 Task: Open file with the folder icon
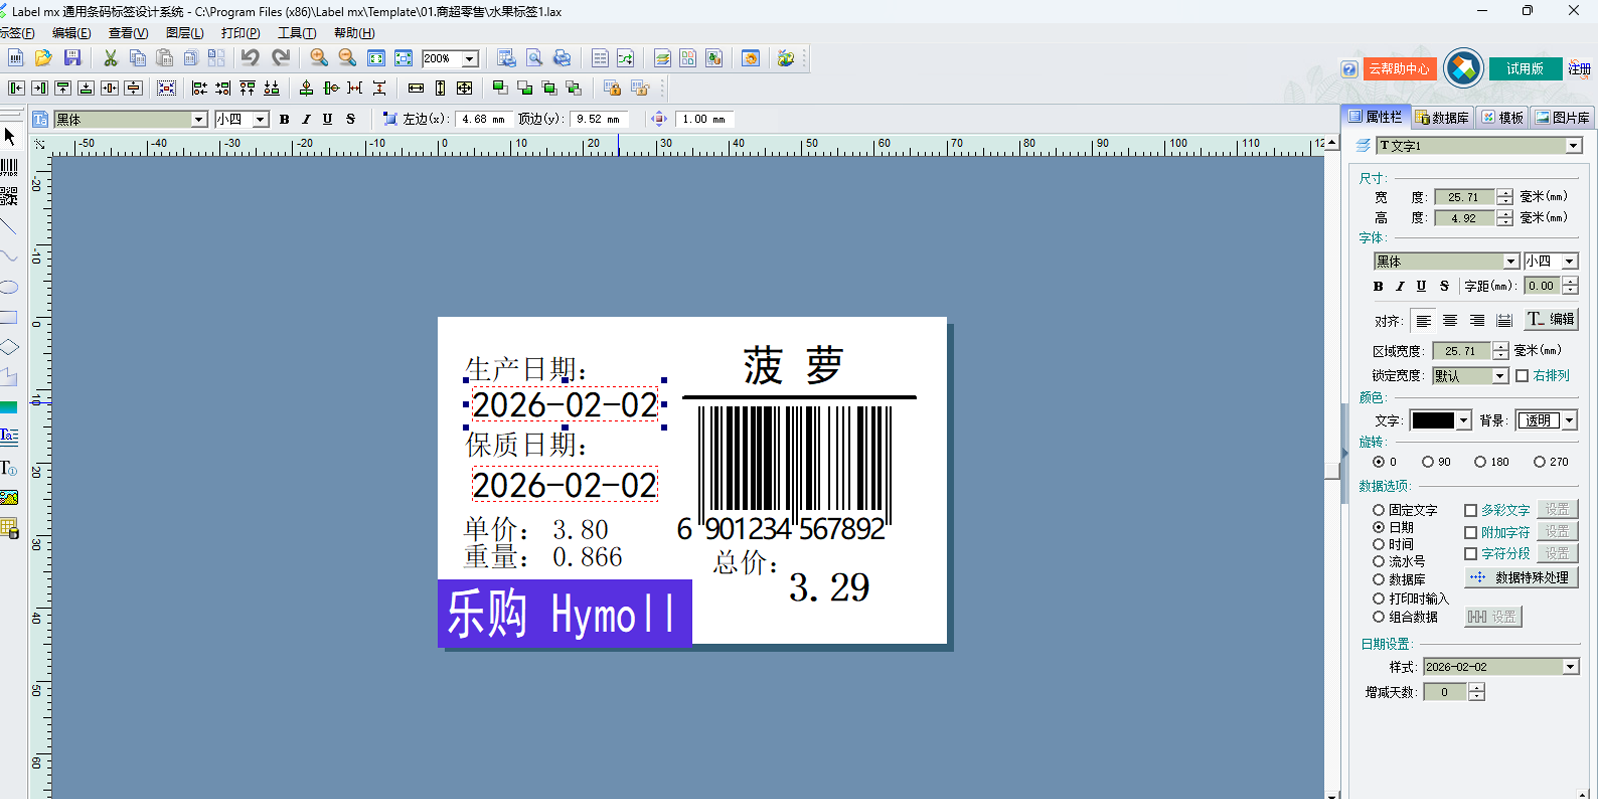coord(44,59)
